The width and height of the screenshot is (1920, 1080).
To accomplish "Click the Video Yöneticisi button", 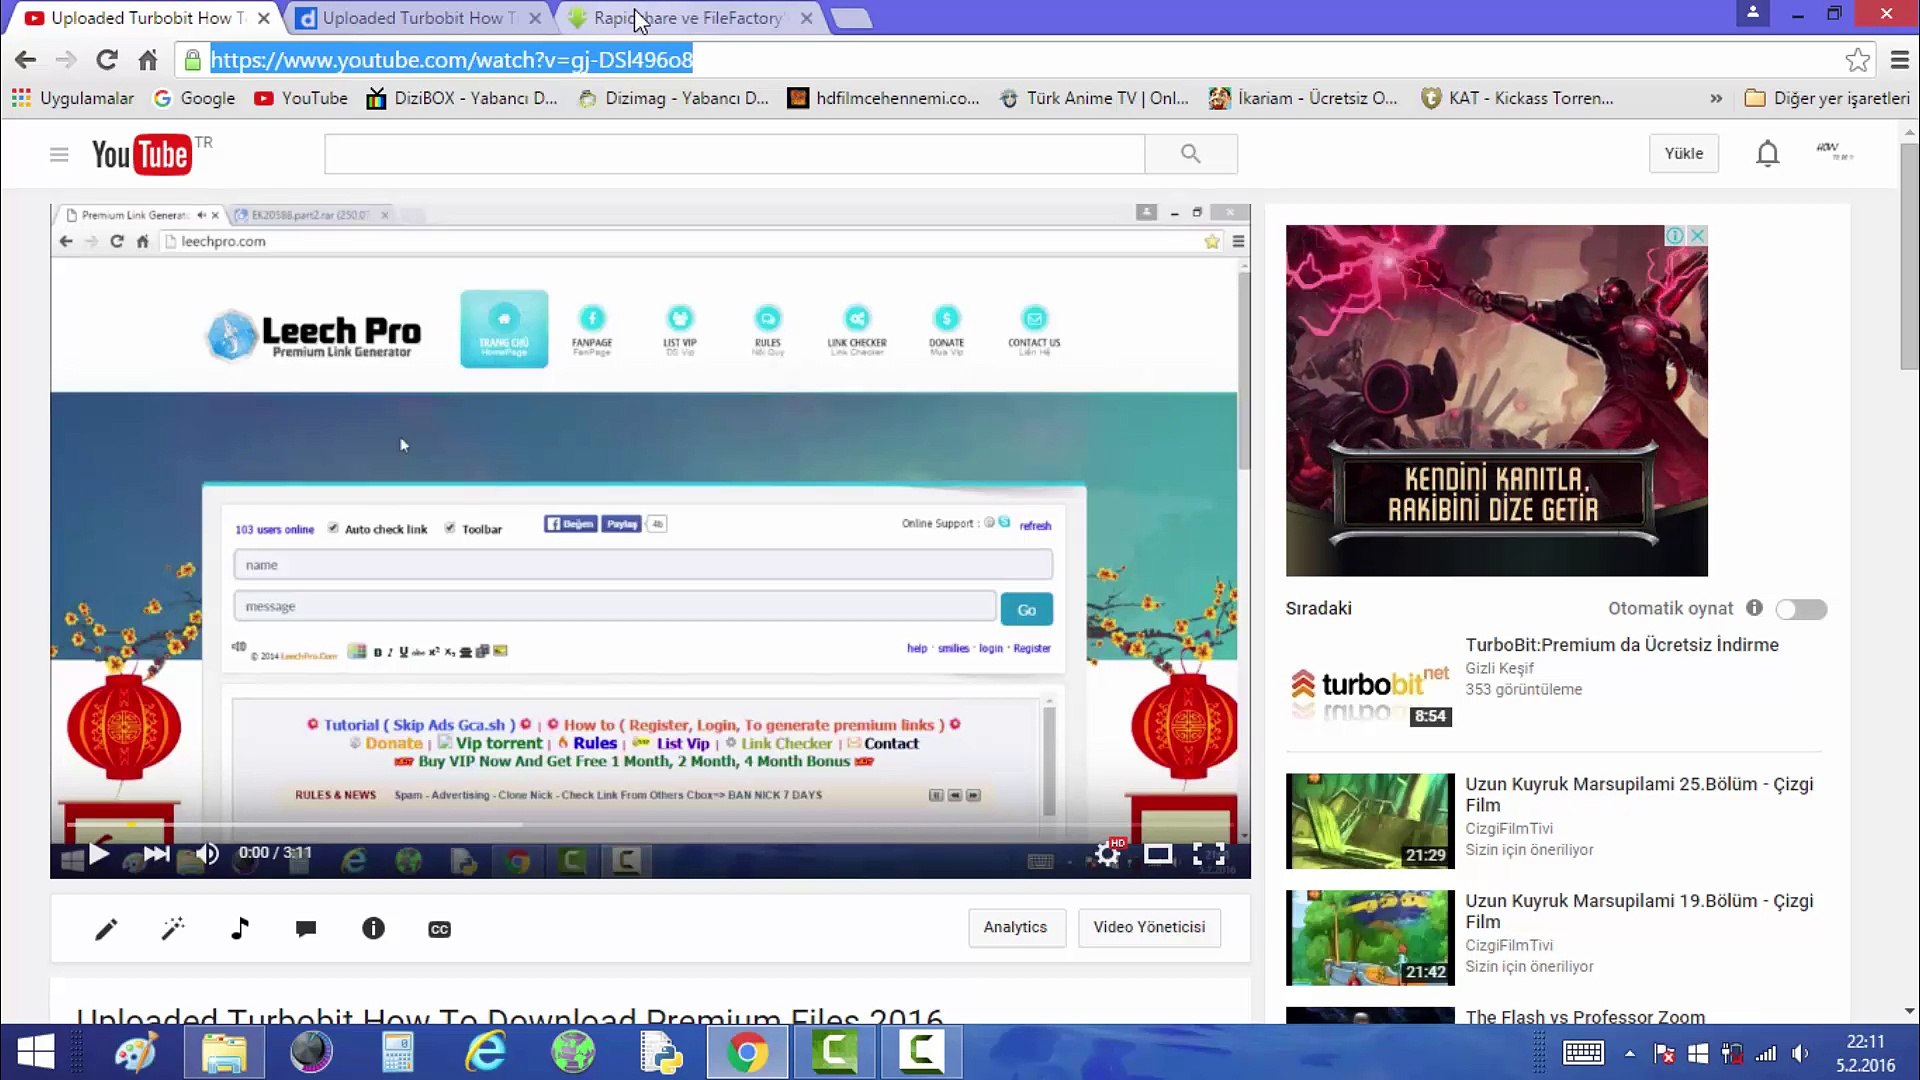I will click(x=1149, y=927).
